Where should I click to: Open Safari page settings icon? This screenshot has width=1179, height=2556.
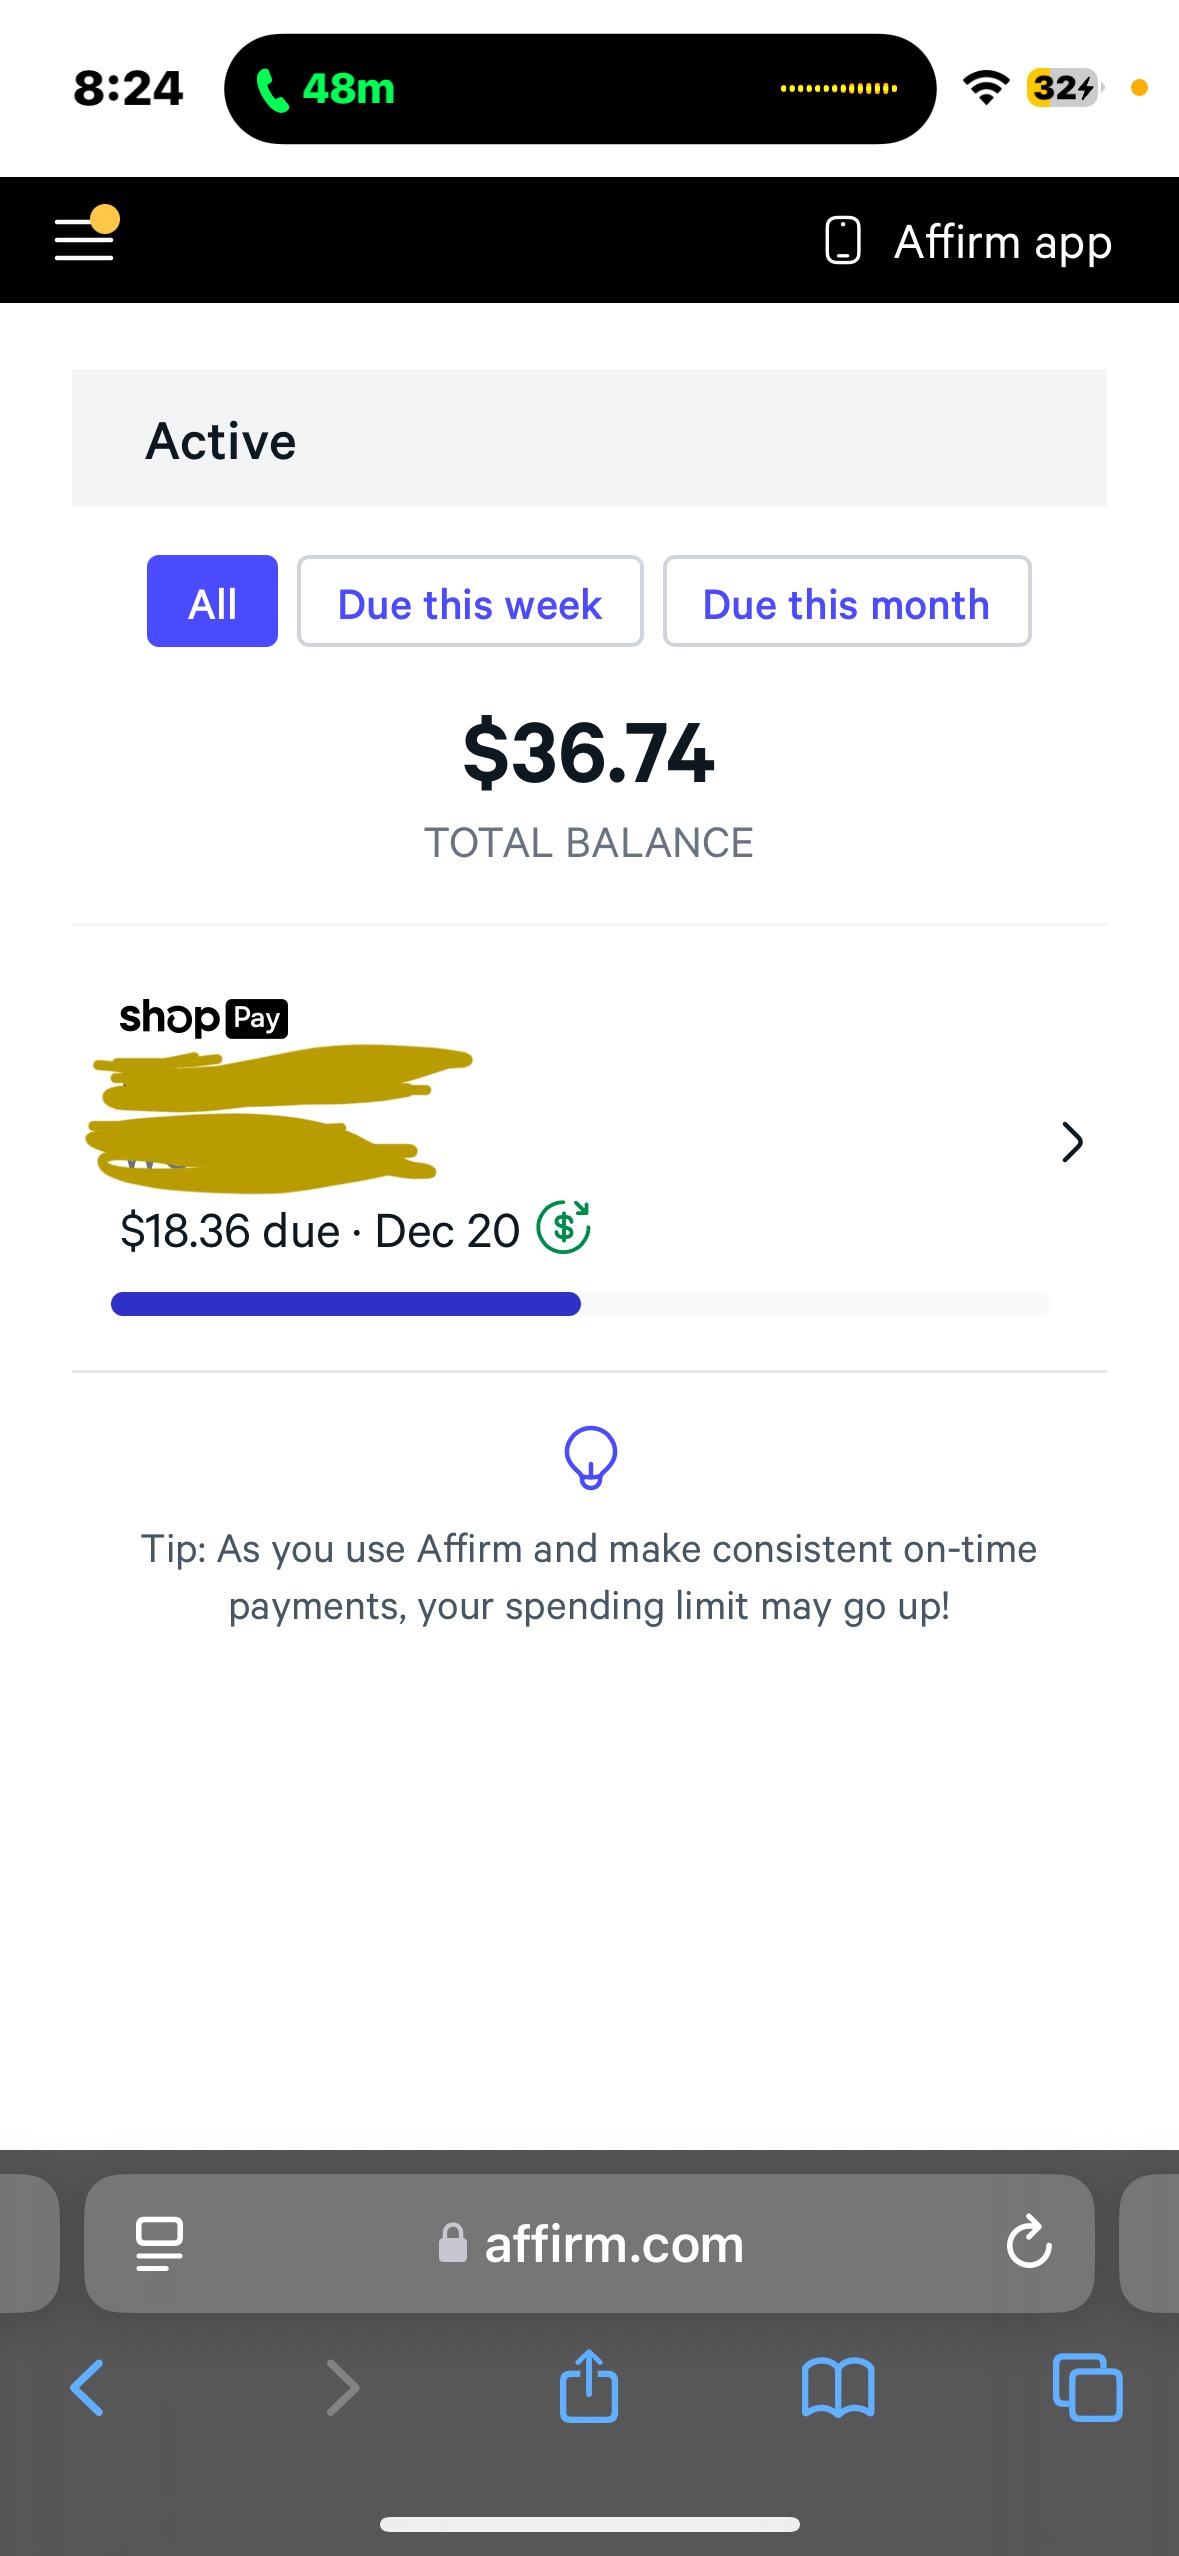click(x=159, y=2243)
